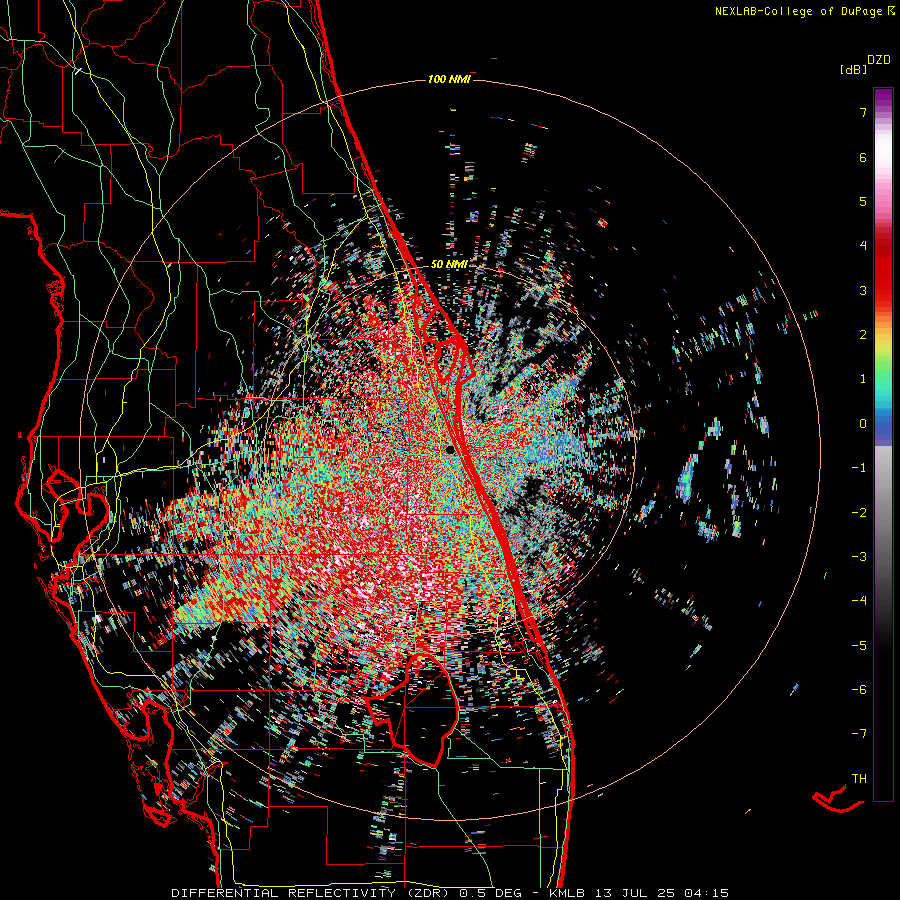
Task: Click the DZD legend title
Action: (879, 60)
